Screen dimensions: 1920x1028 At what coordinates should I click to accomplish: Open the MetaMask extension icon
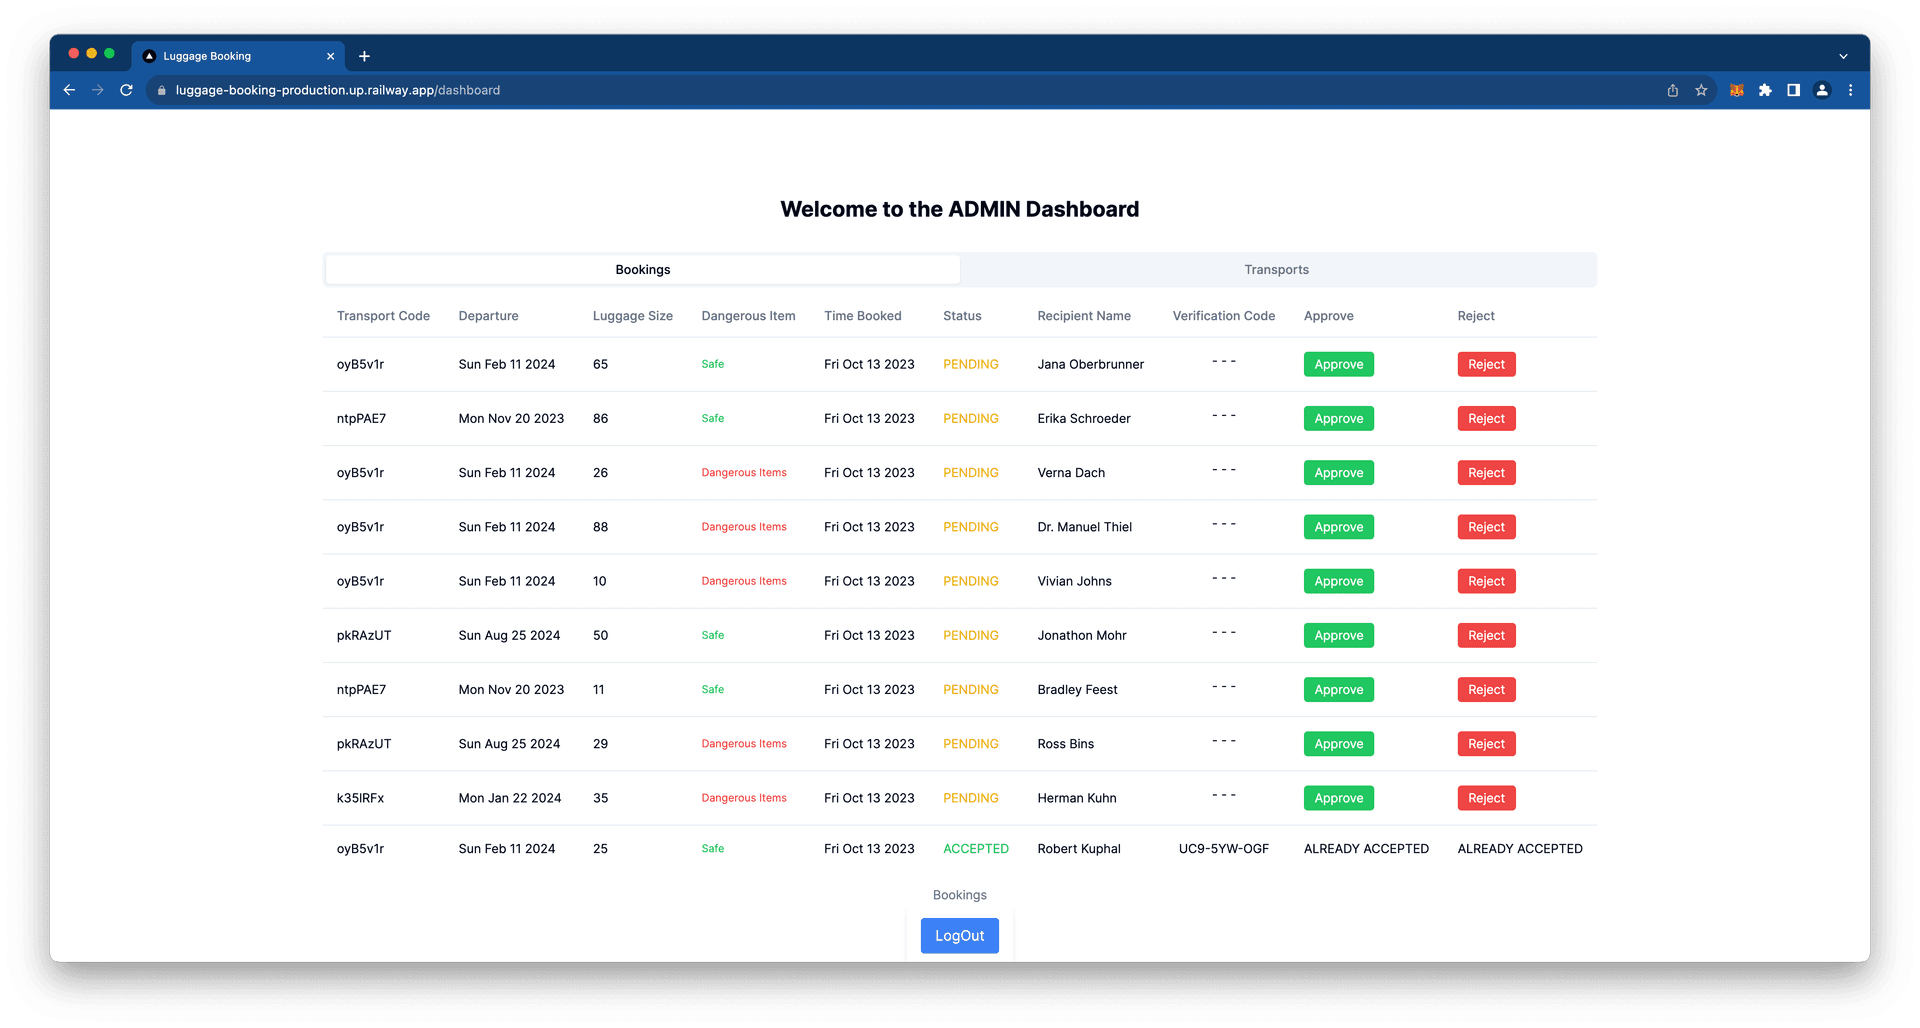pyautogui.click(x=1736, y=90)
